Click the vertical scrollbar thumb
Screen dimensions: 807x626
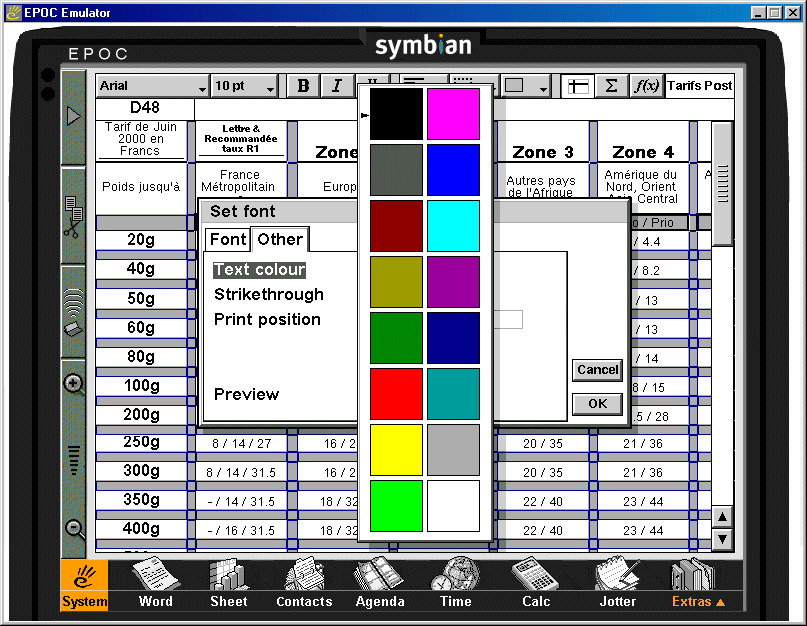pos(722,184)
